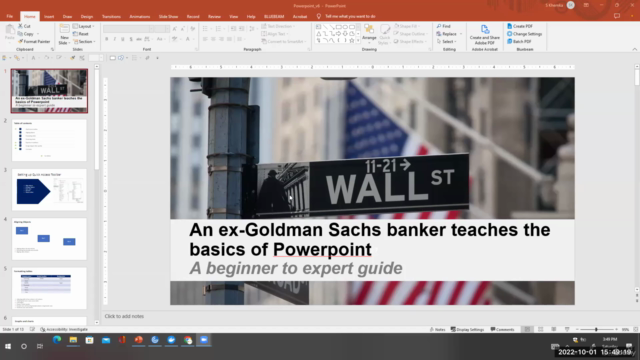Viewport: 640px width, 360px height.
Task: Open Windows Start menu
Action: pyautogui.click(x=8, y=346)
